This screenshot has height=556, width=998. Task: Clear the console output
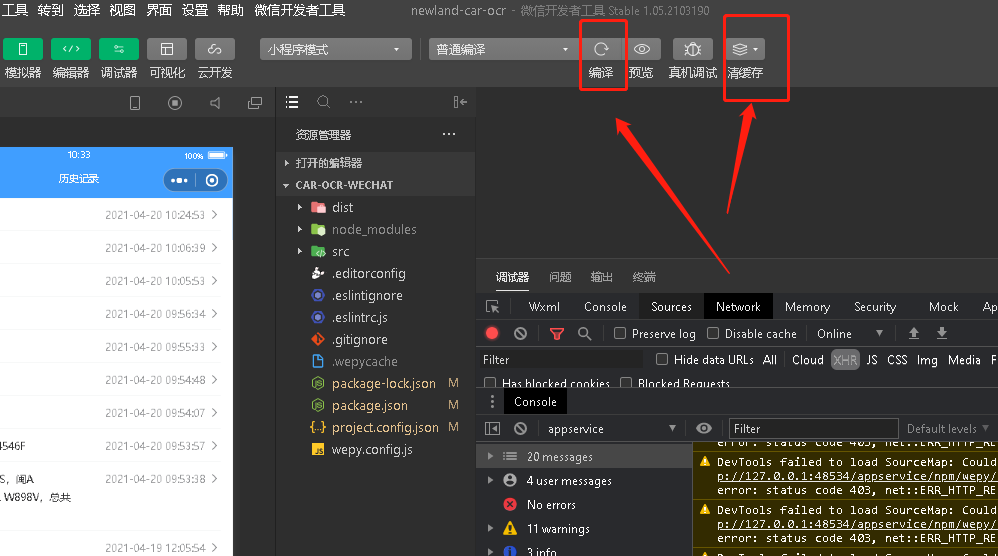521,429
